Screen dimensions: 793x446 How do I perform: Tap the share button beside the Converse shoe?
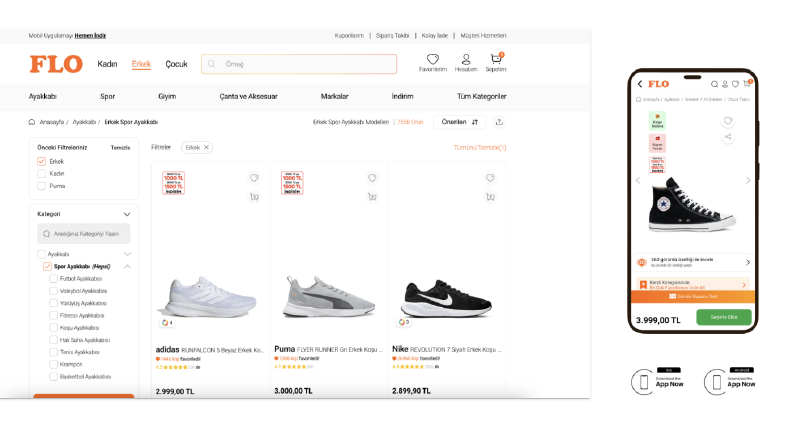click(x=728, y=137)
